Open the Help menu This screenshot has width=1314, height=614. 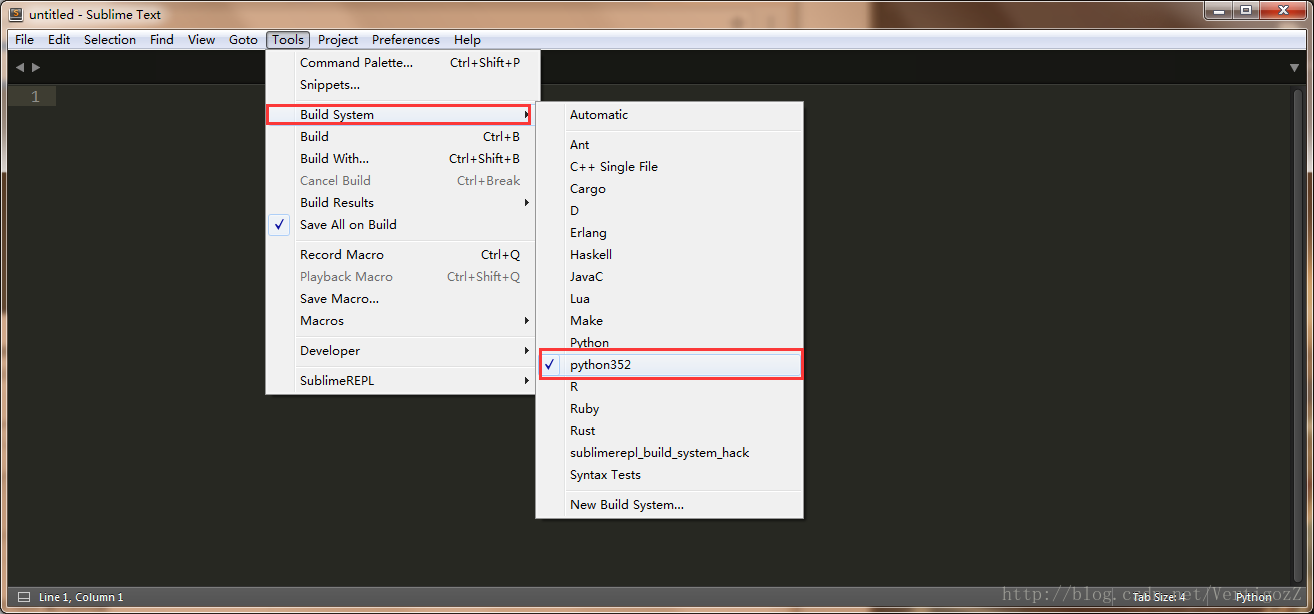tap(467, 40)
